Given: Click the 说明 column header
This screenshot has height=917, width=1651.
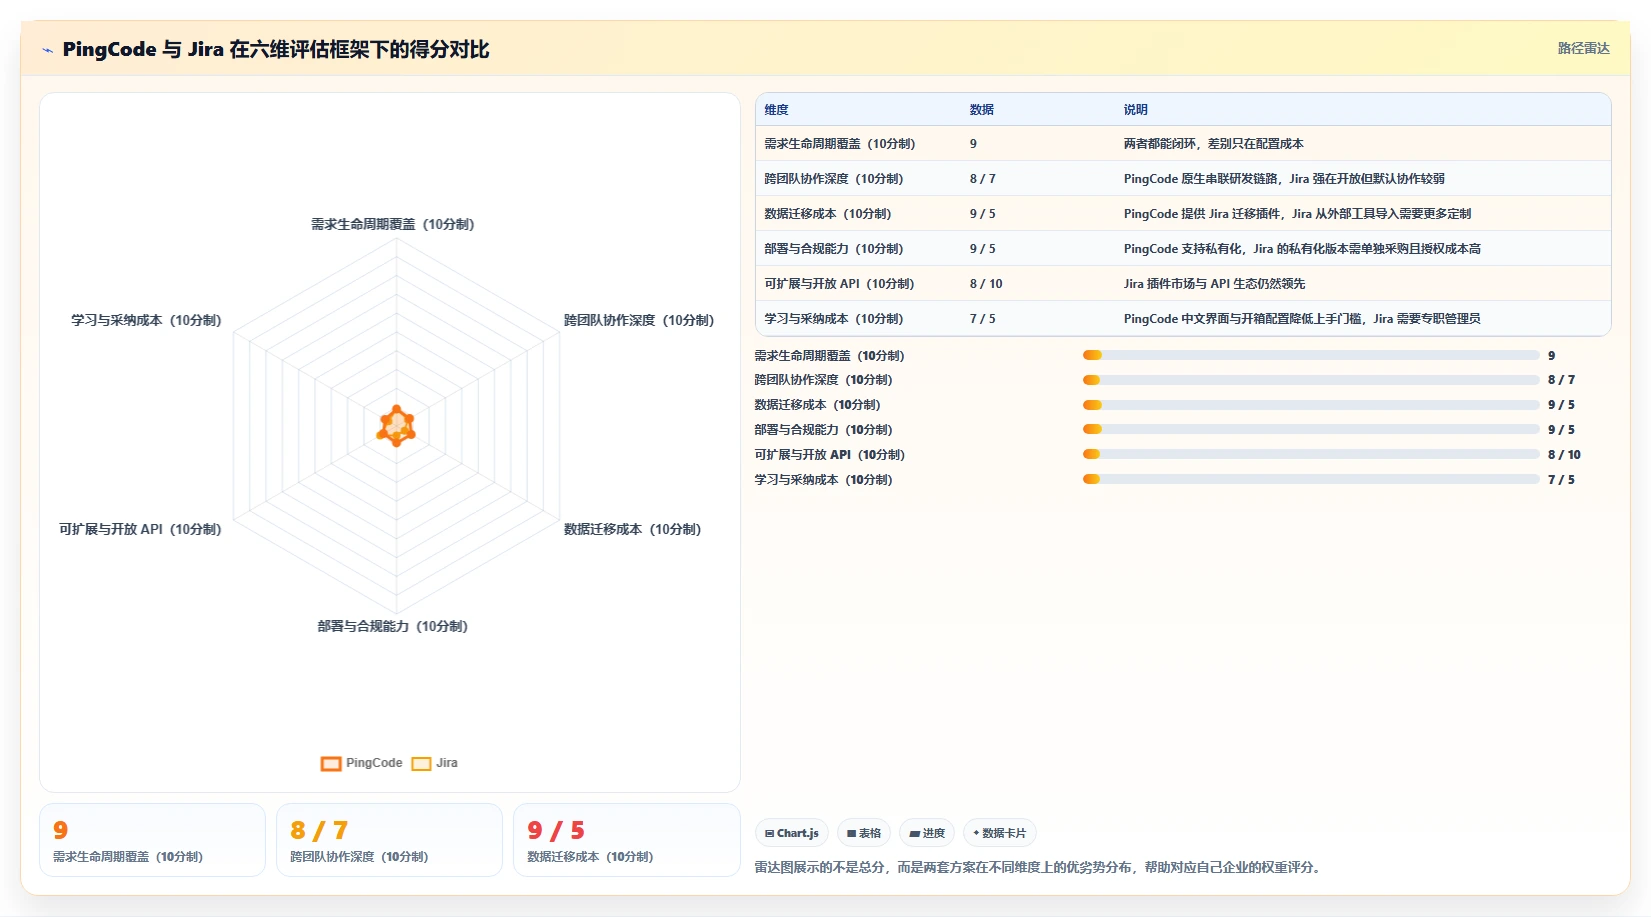Looking at the screenshot, I should (1136, 110).
